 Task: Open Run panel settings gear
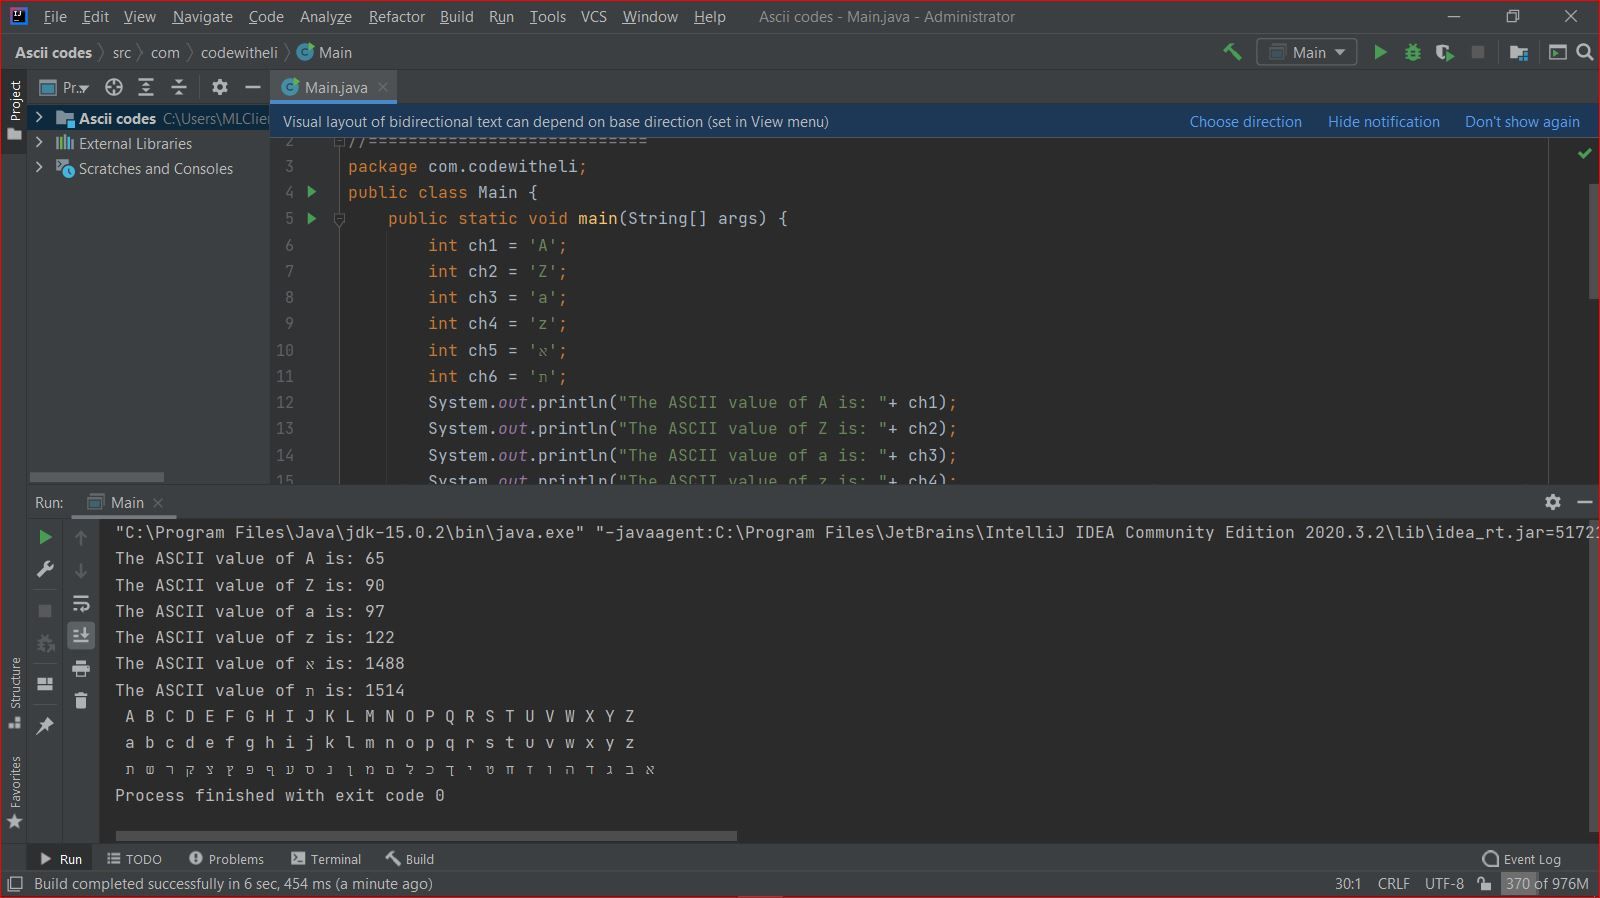pos(1552,502)
